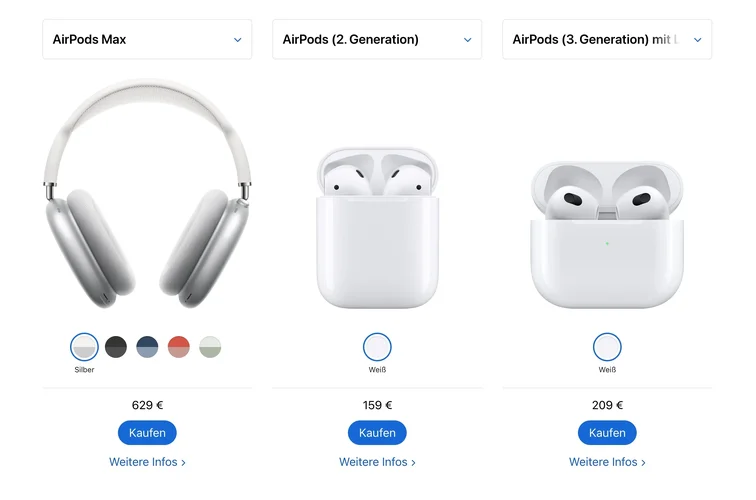Select the Pink AirPods Max color swatch
Screen dimensions: 756x500
(x=178, y=347)
